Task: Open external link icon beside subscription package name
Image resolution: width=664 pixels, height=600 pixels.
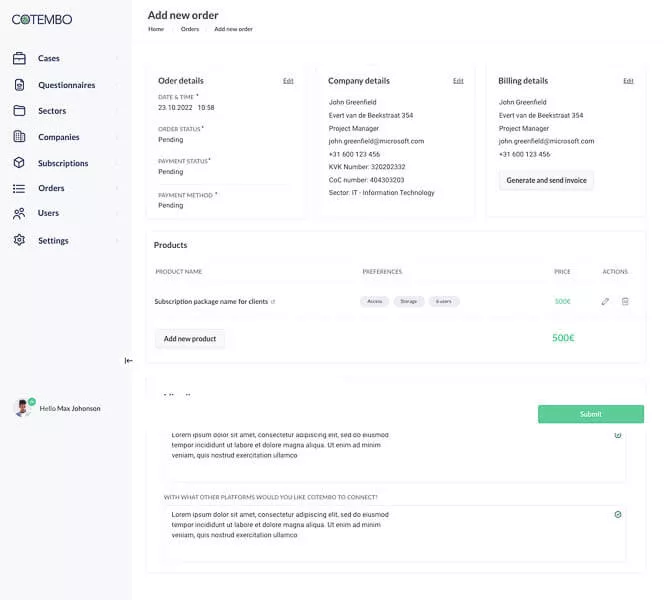Action: point(273,302)
